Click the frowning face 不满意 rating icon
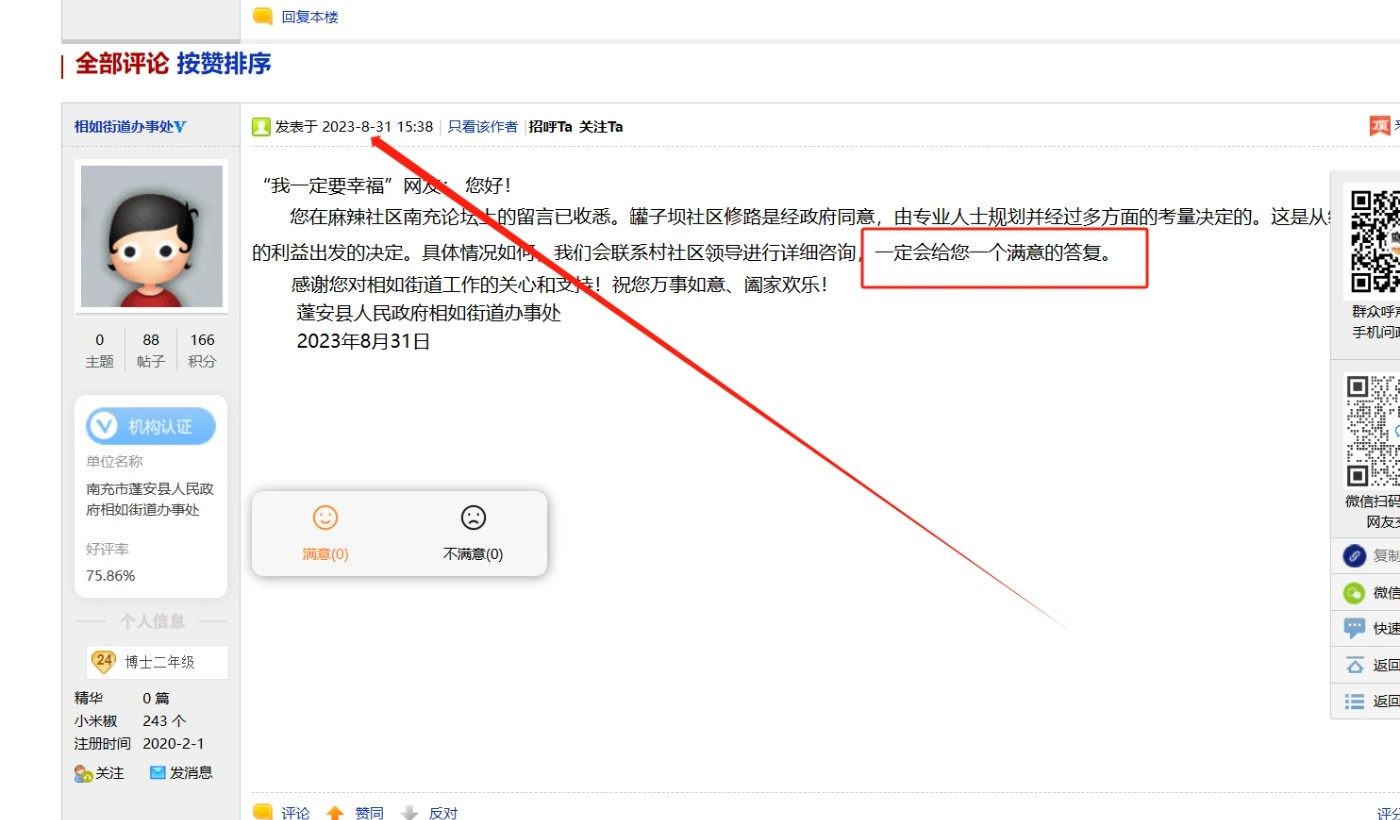1400x820 pixels. tap(473, 518)
